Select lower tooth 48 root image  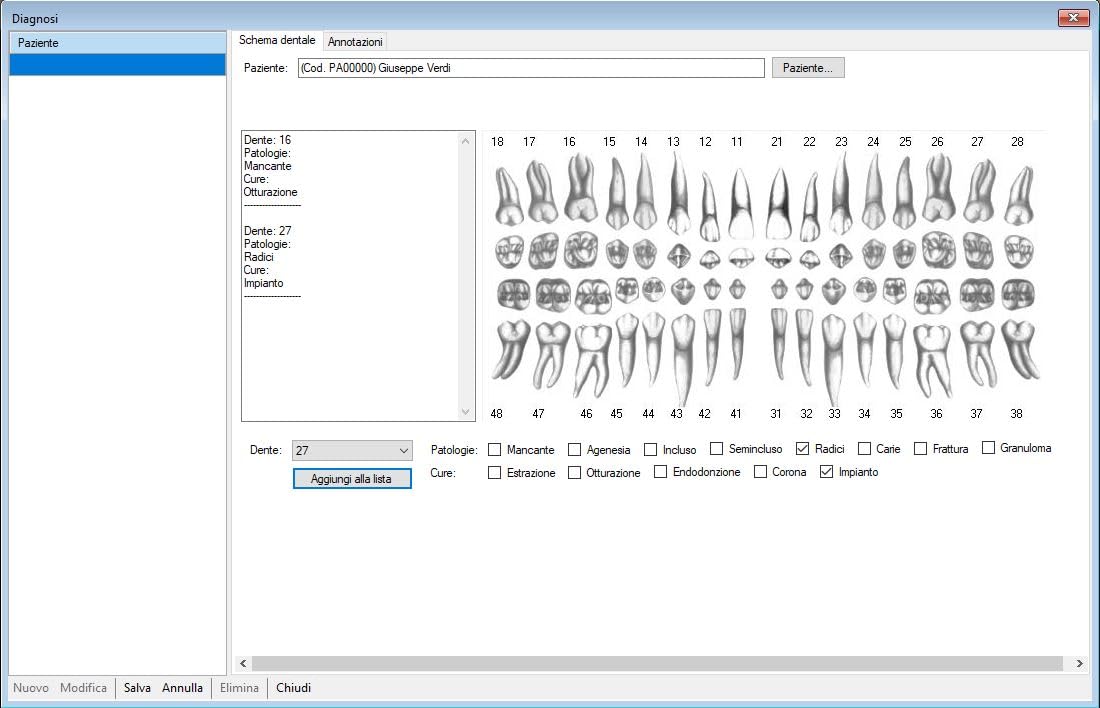click(510, 349)
